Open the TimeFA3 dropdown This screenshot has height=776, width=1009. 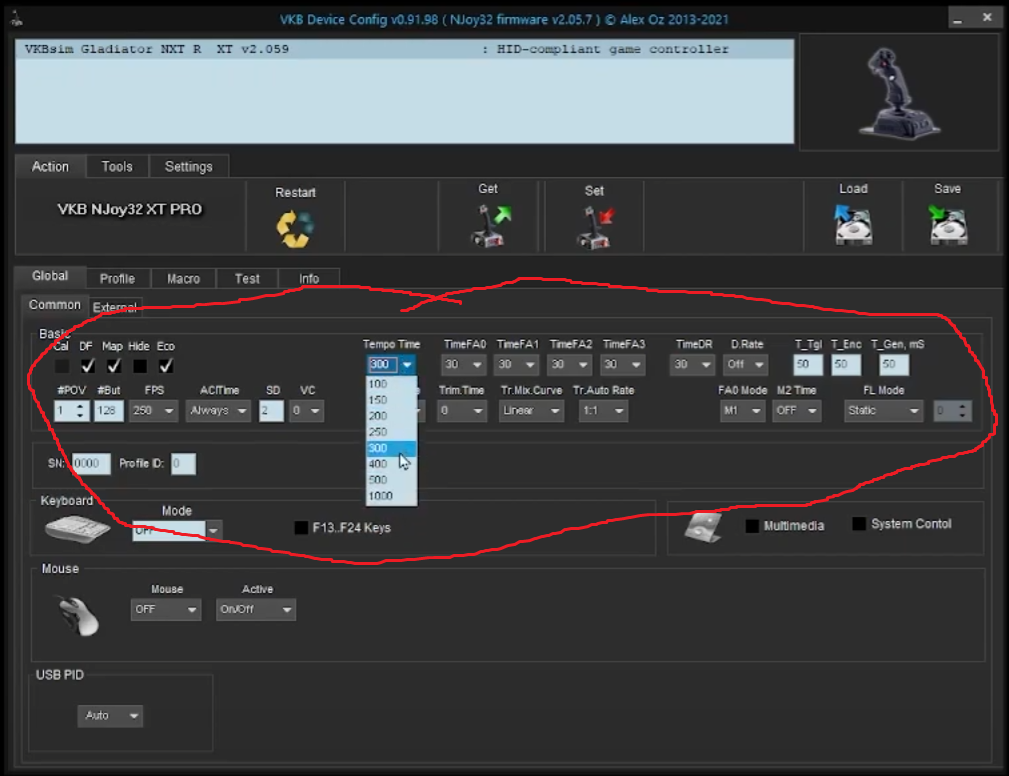click(x=622, y=365)
